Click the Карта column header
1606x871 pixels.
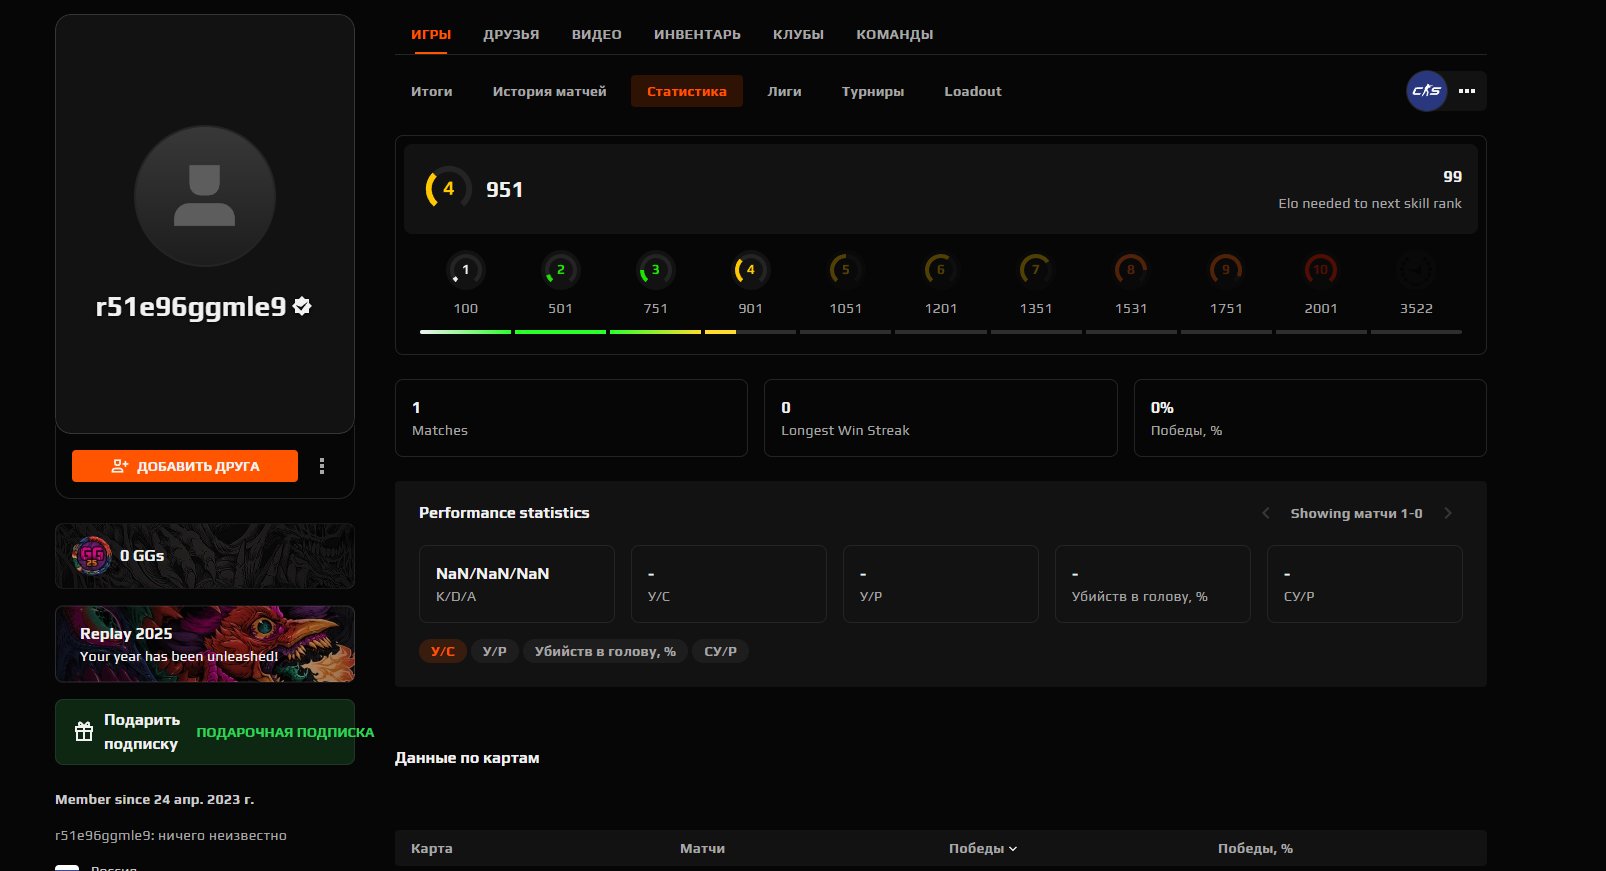[x=432, y=848]
